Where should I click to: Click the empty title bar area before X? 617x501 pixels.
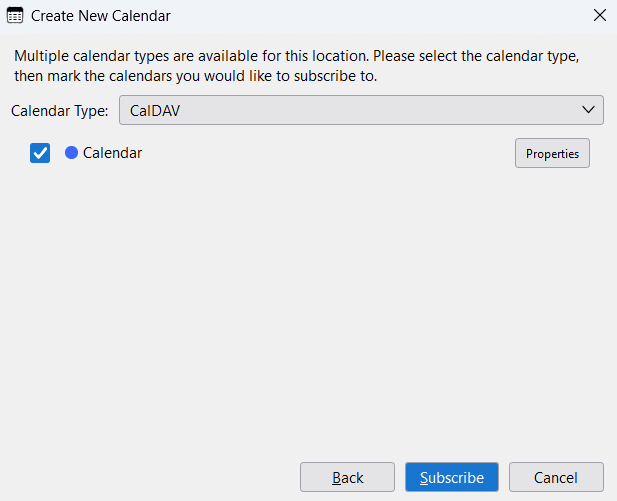pos(380,16)
